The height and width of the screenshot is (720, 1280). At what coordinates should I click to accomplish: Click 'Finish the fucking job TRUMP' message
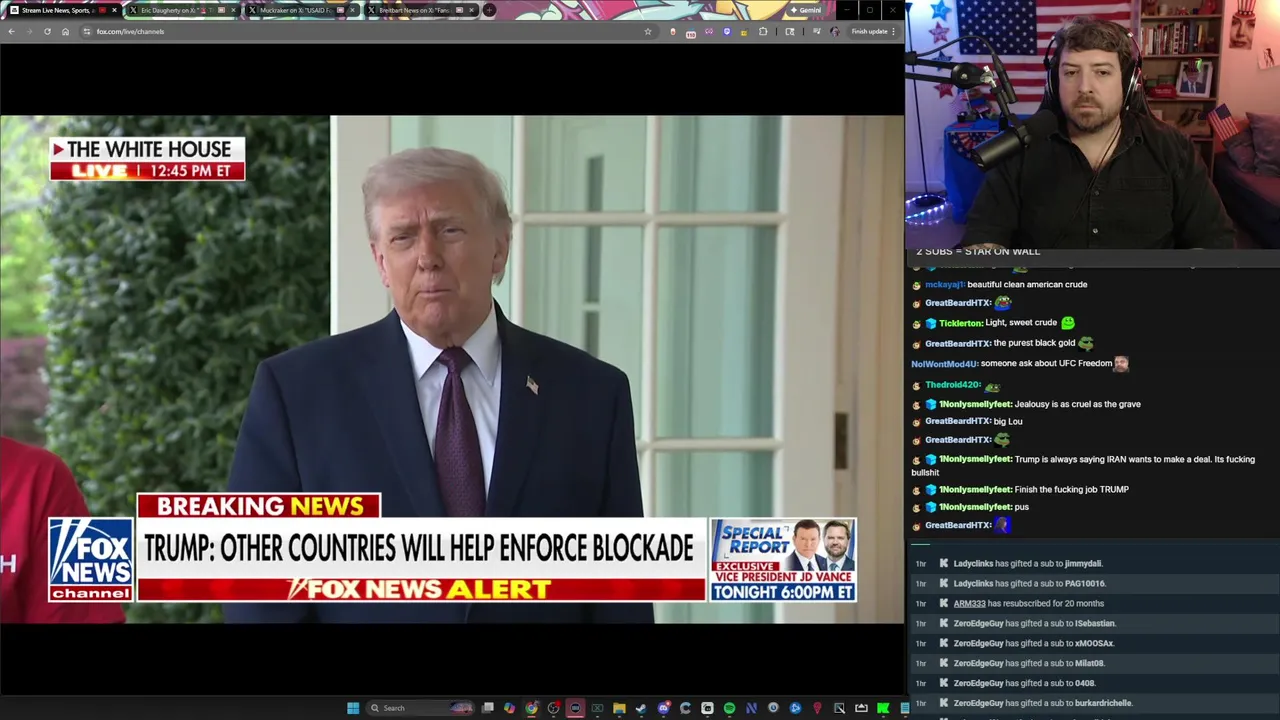pos(1071,489)
